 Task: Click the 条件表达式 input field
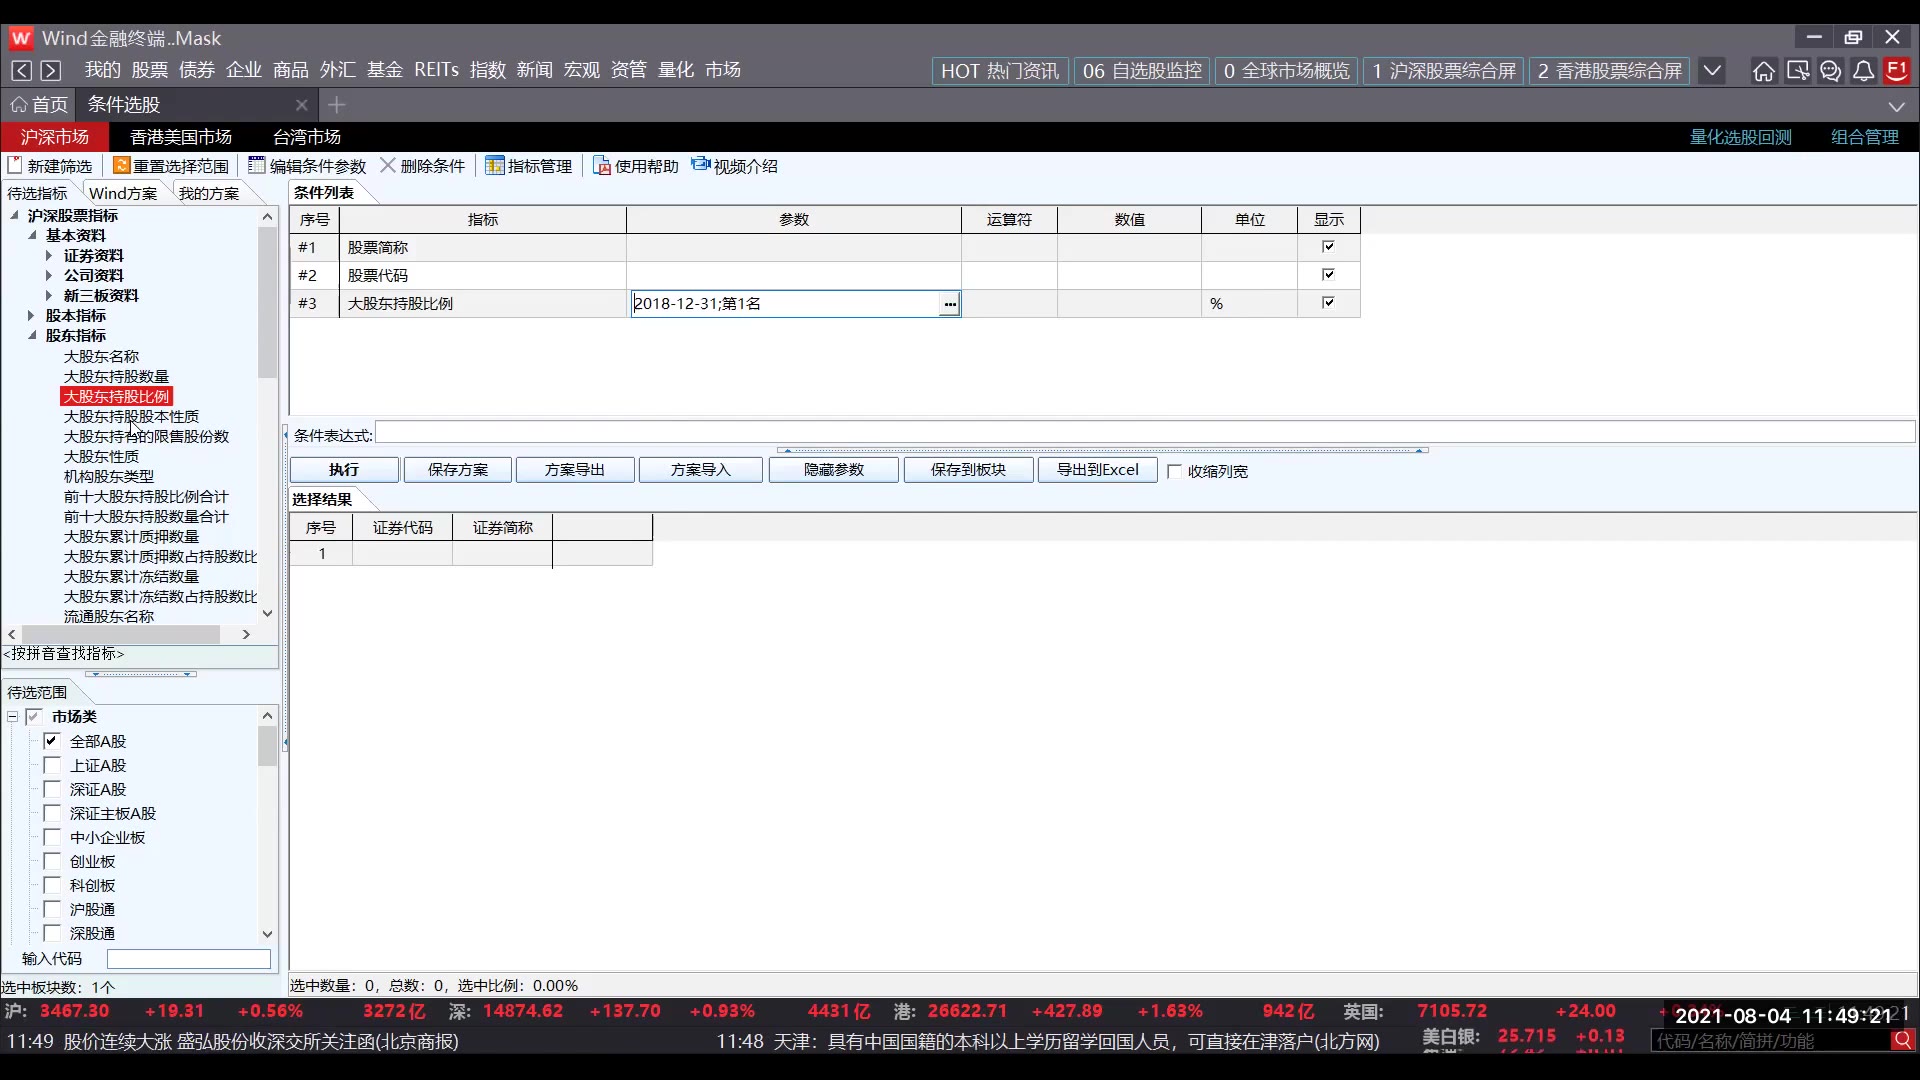(x=1145, y=433)
